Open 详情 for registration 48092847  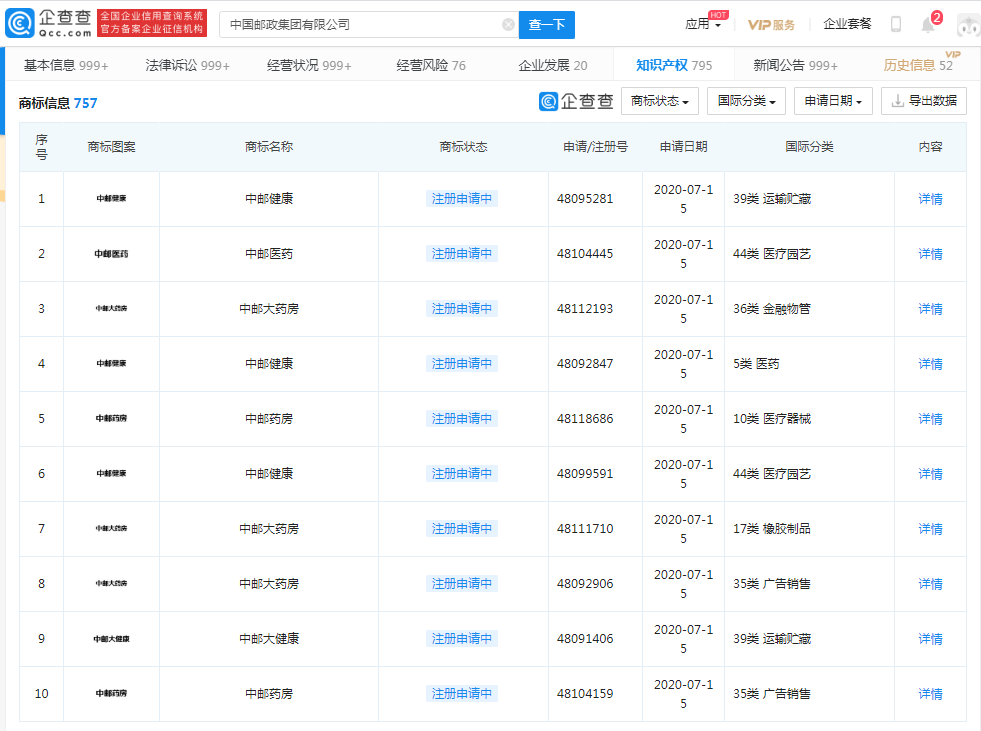coord(930,364)
